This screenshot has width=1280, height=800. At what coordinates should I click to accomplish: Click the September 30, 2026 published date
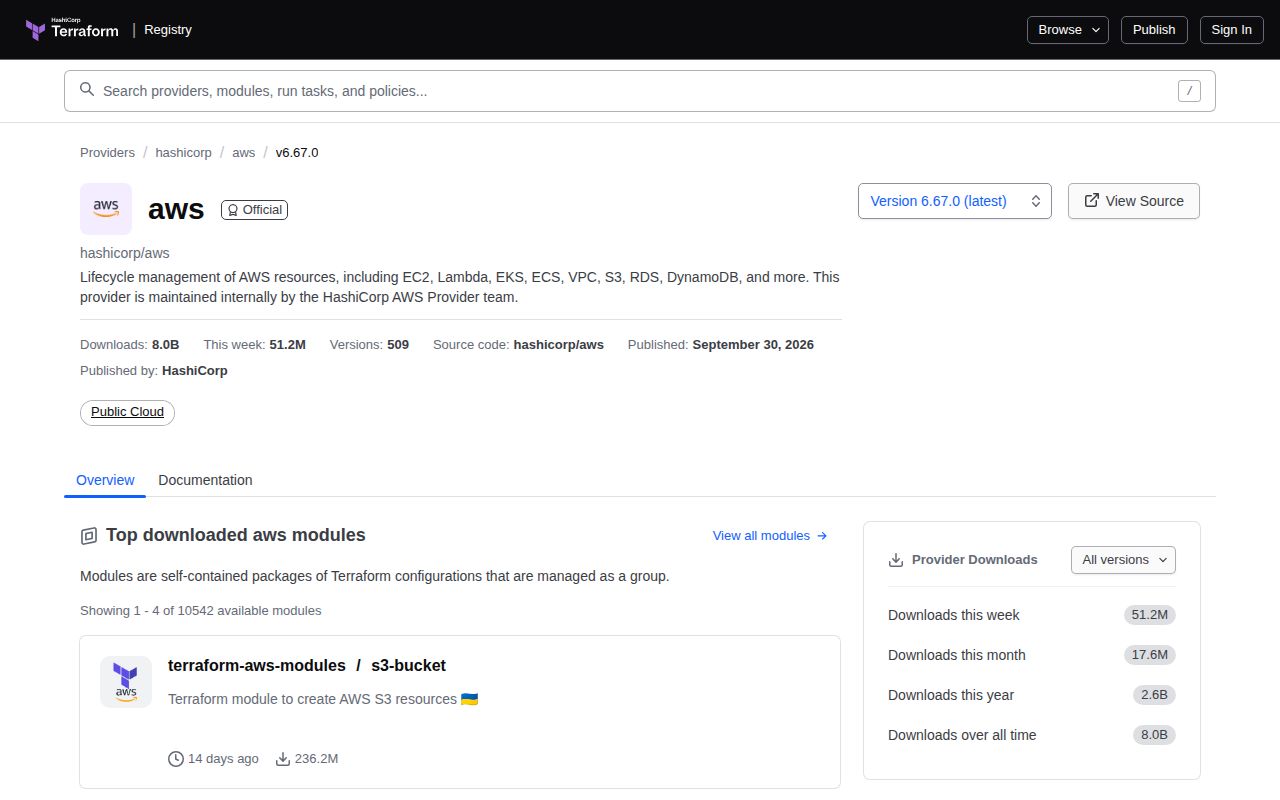click(x=753, y=345)
